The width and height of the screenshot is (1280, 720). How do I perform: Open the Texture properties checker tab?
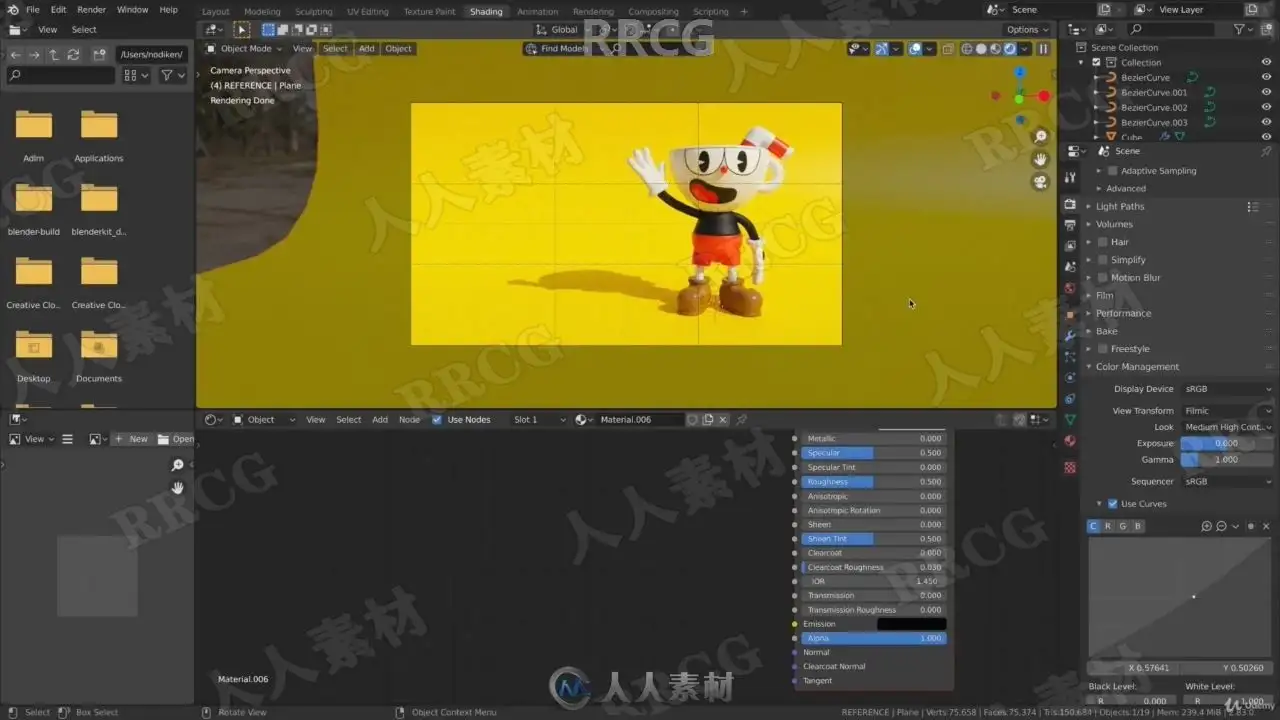(1070, 467)
